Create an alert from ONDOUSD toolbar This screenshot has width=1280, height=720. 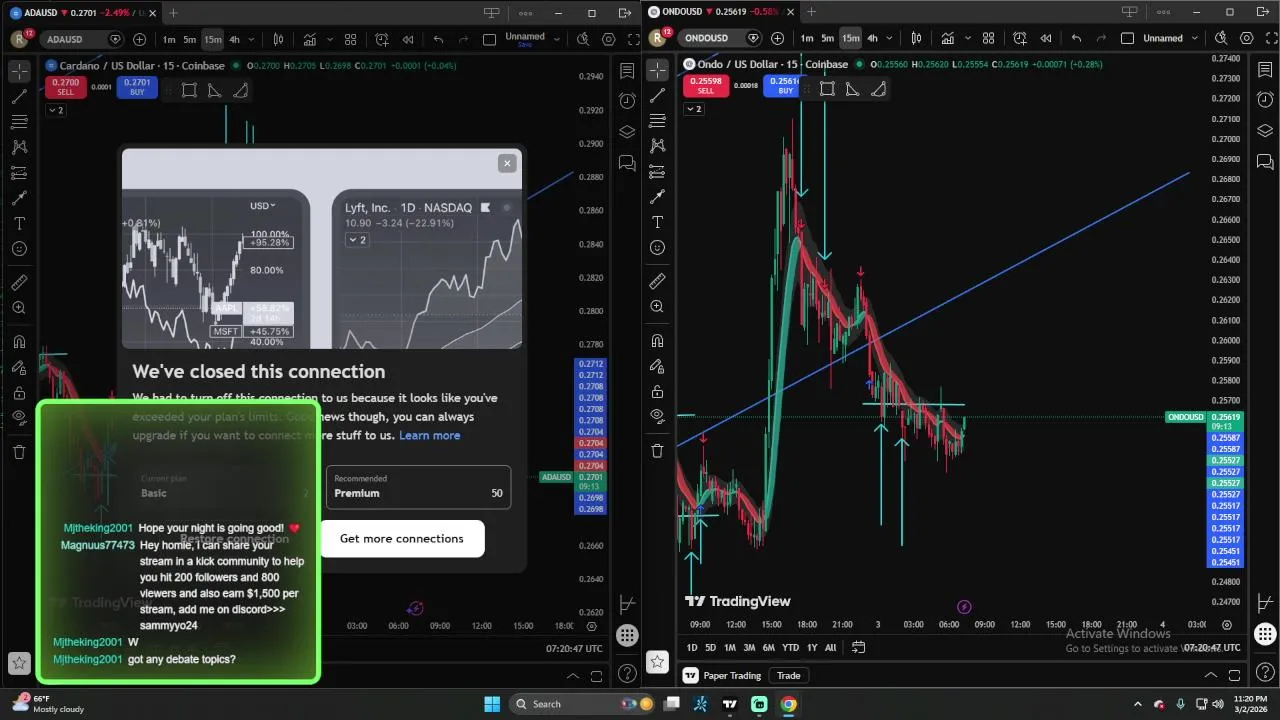click(x=1019, y=38)
